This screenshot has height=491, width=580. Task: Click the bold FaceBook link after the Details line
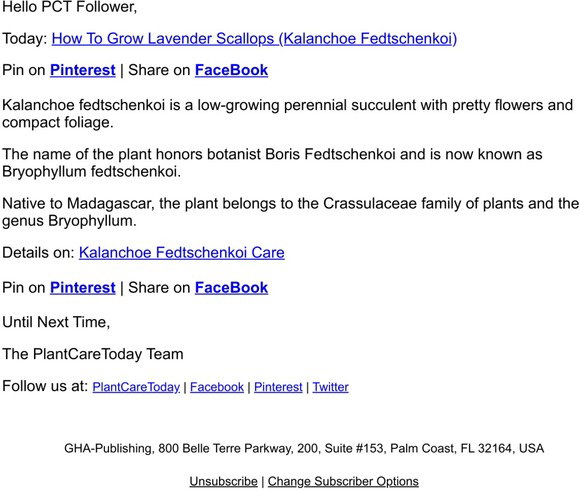(232, 288)
